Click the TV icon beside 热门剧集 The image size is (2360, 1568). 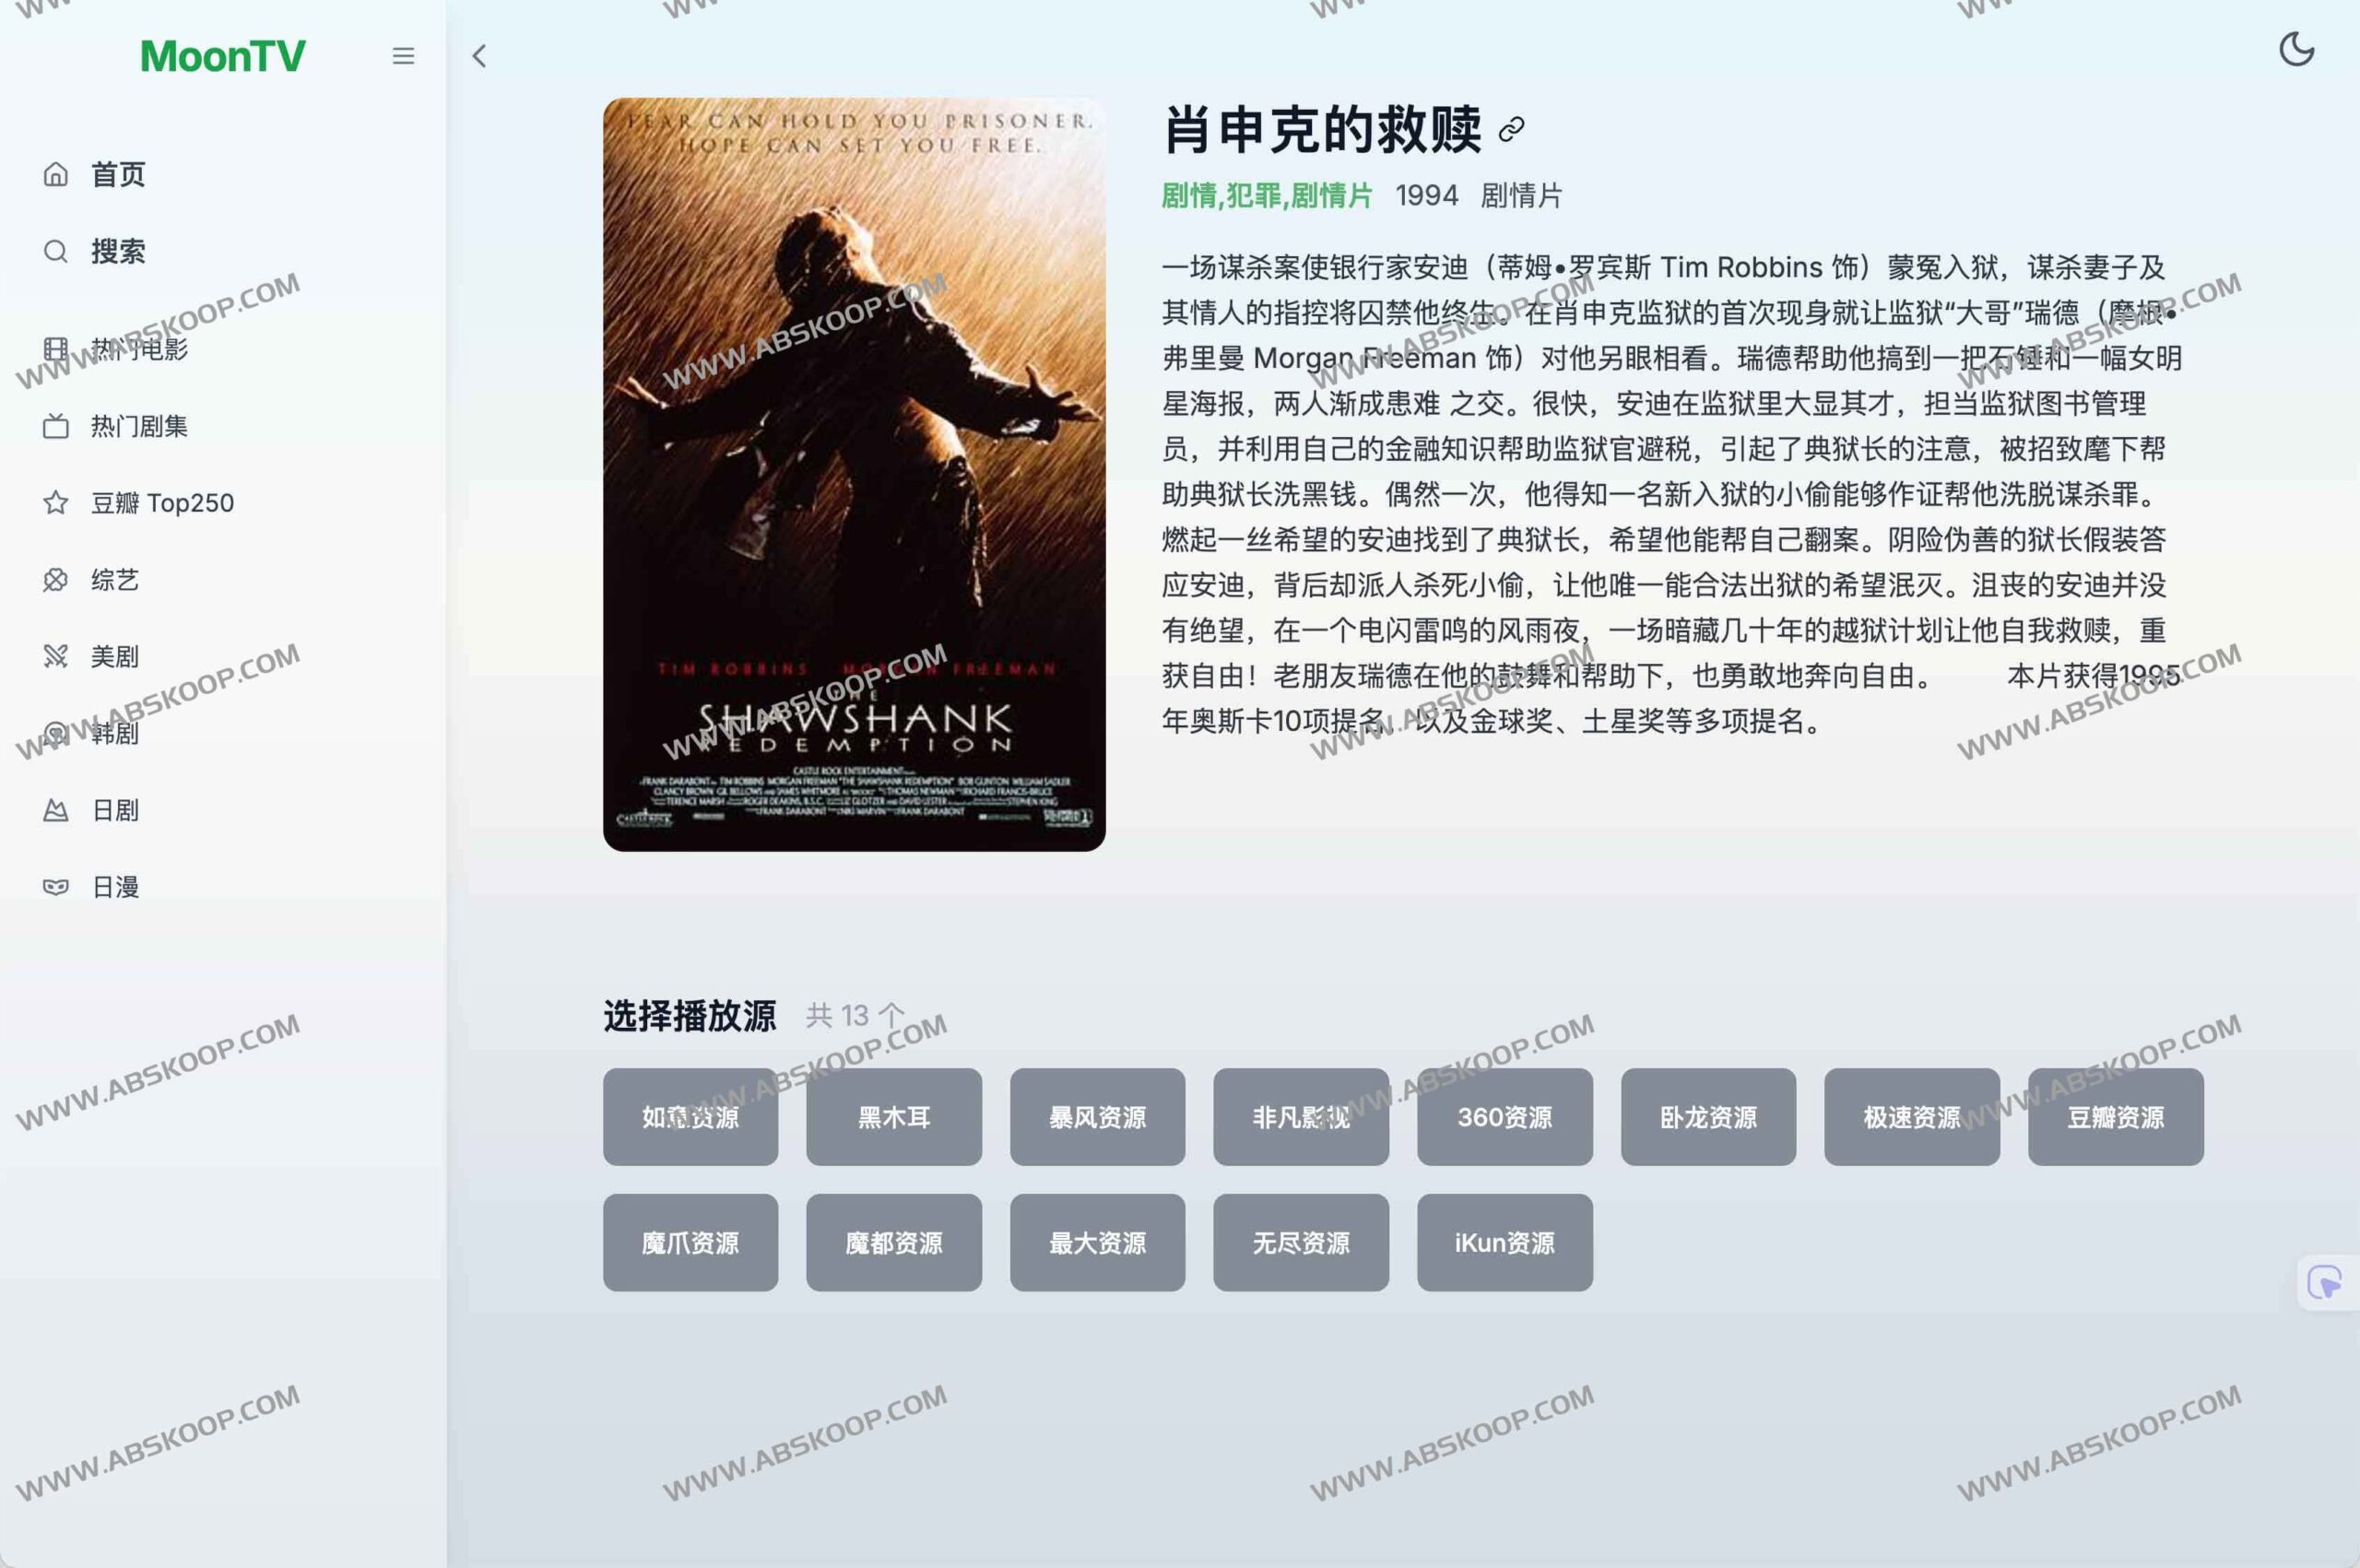56,426
